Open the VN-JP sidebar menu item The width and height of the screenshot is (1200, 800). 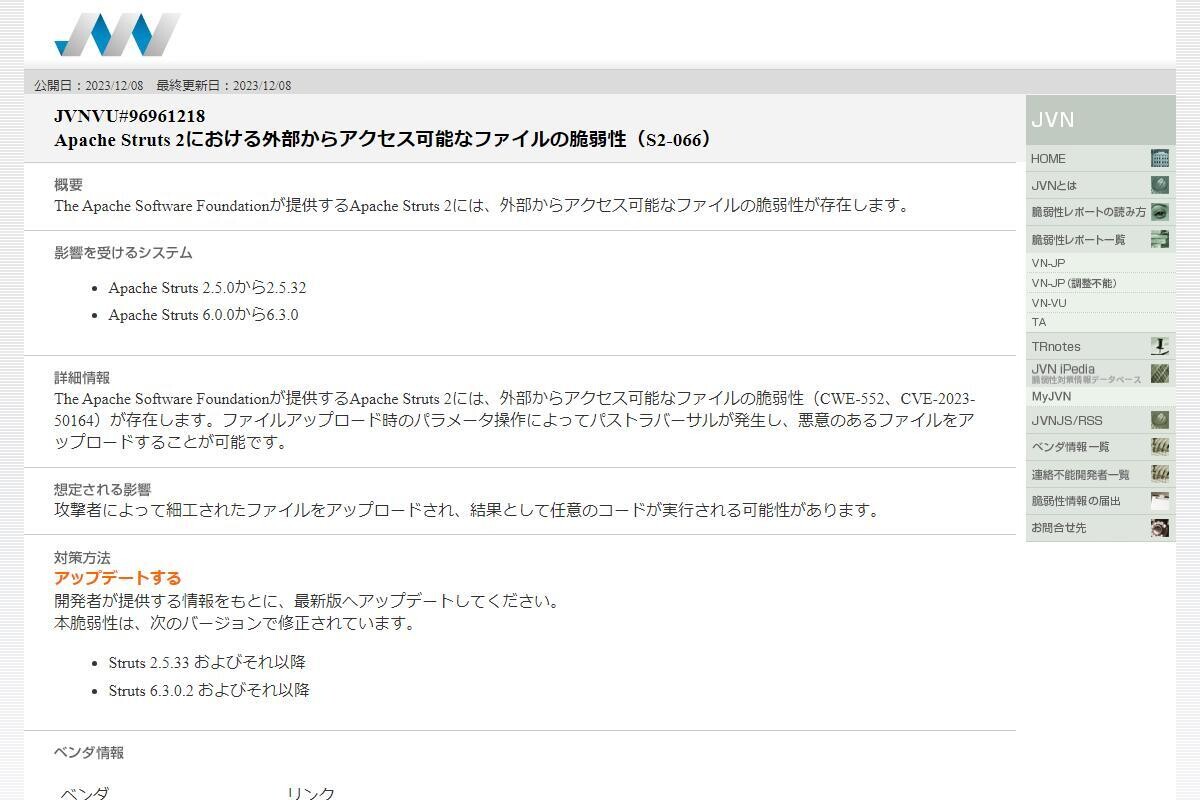[x=1048, y=263]
